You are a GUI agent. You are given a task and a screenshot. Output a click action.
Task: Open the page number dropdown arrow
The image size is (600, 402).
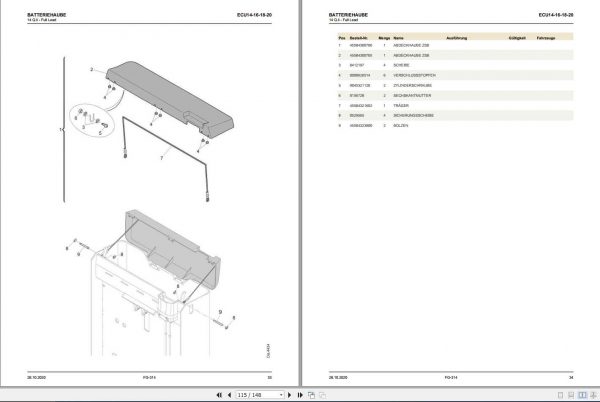281,395
